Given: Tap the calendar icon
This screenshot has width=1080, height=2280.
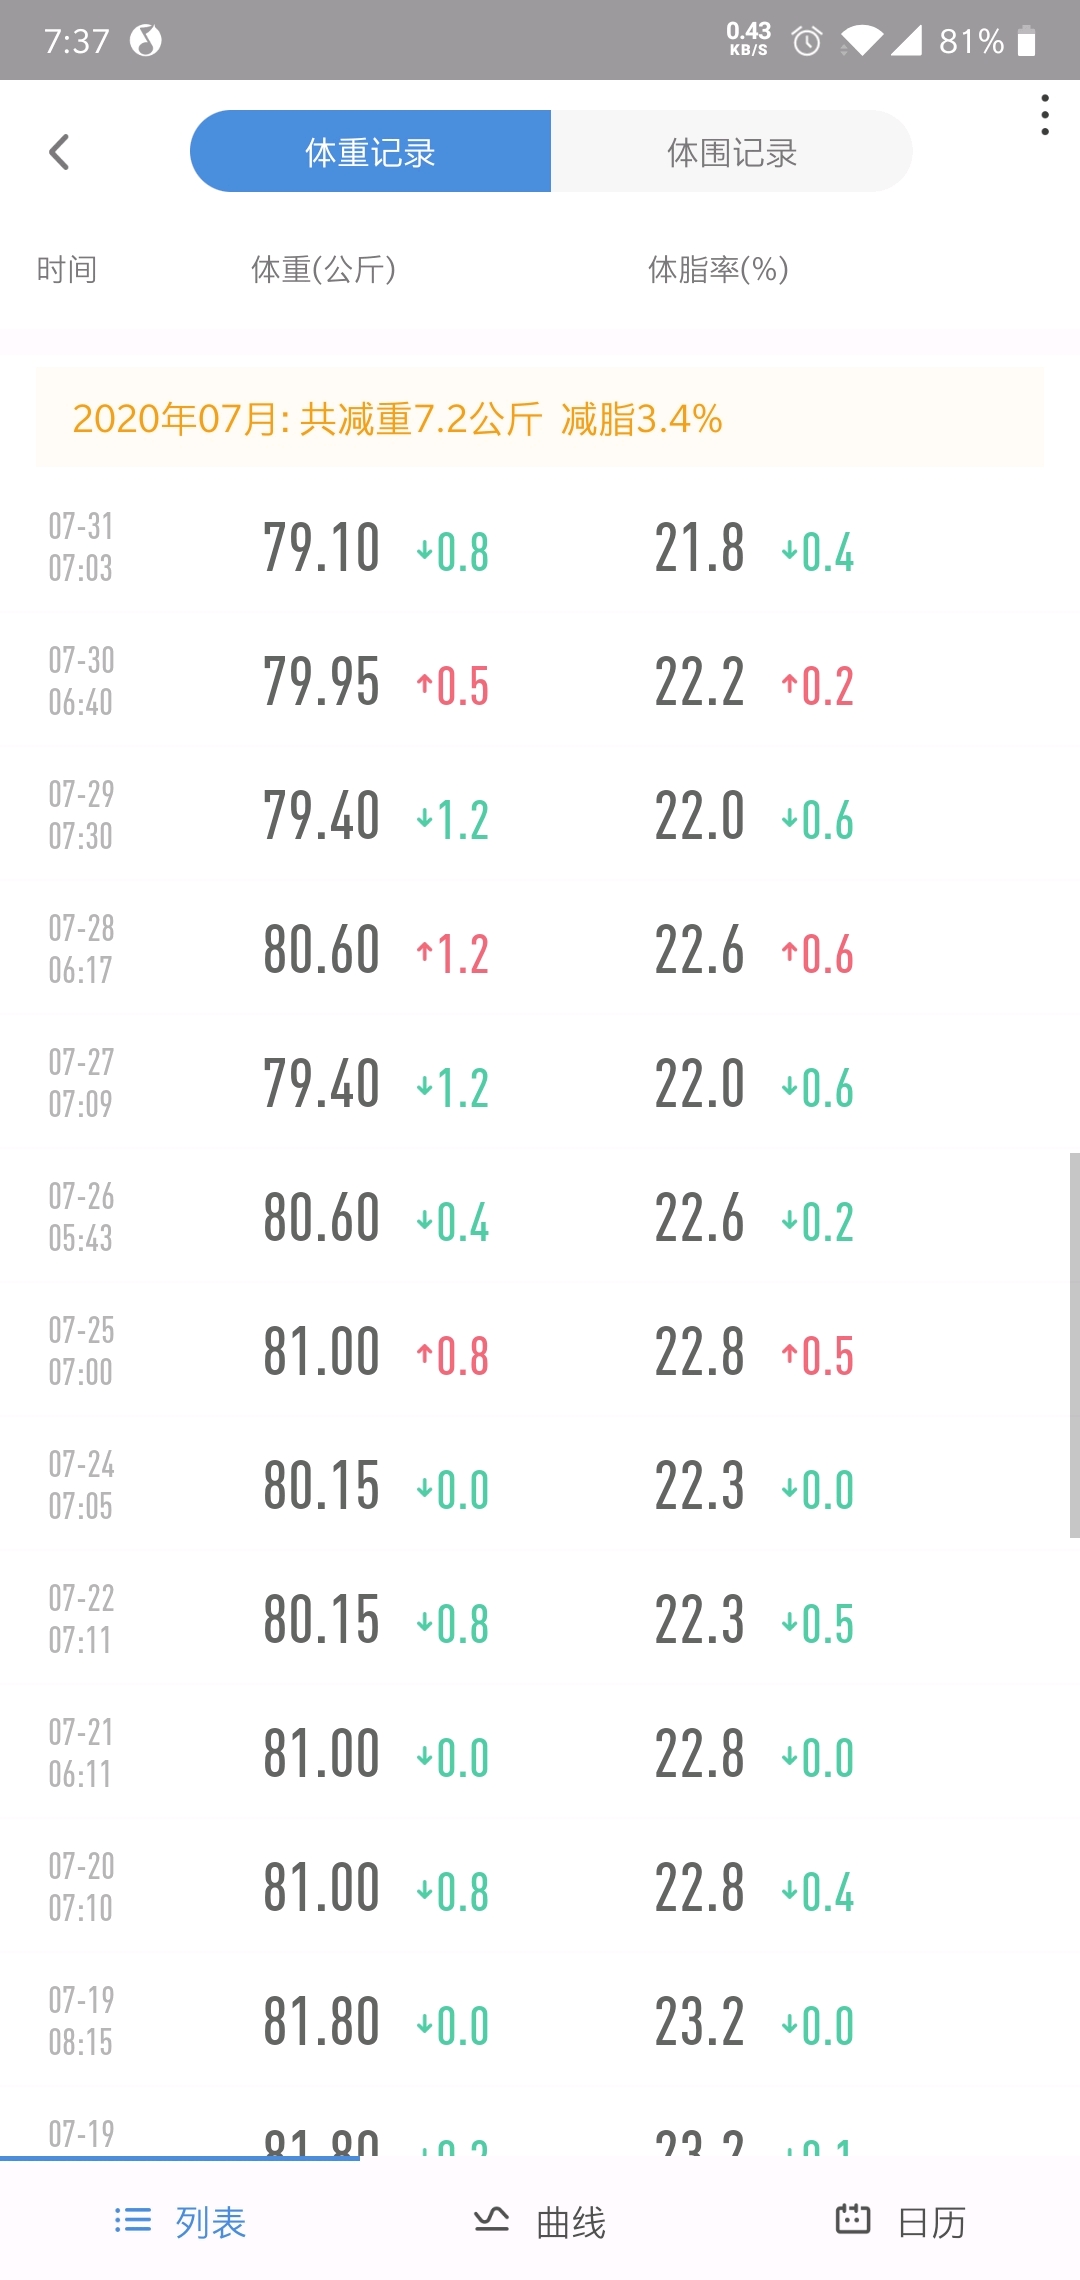Looking at the screenshot, I should click(853, 2220).
